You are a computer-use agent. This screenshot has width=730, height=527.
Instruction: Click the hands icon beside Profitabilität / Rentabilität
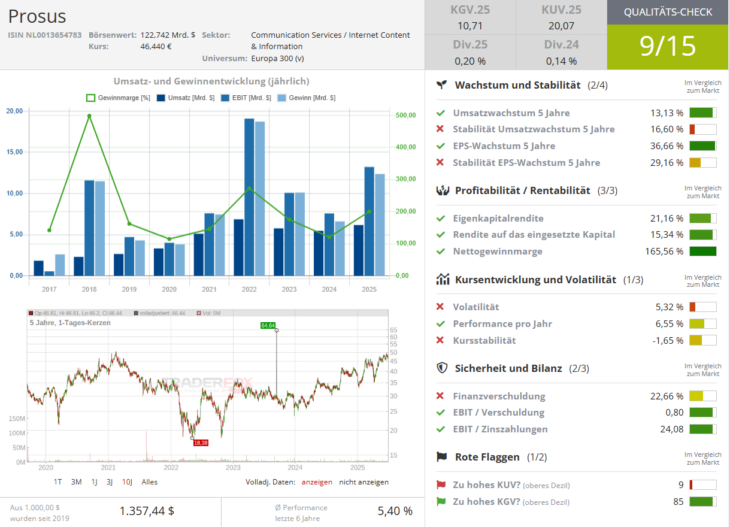click(x=442, y=190)
